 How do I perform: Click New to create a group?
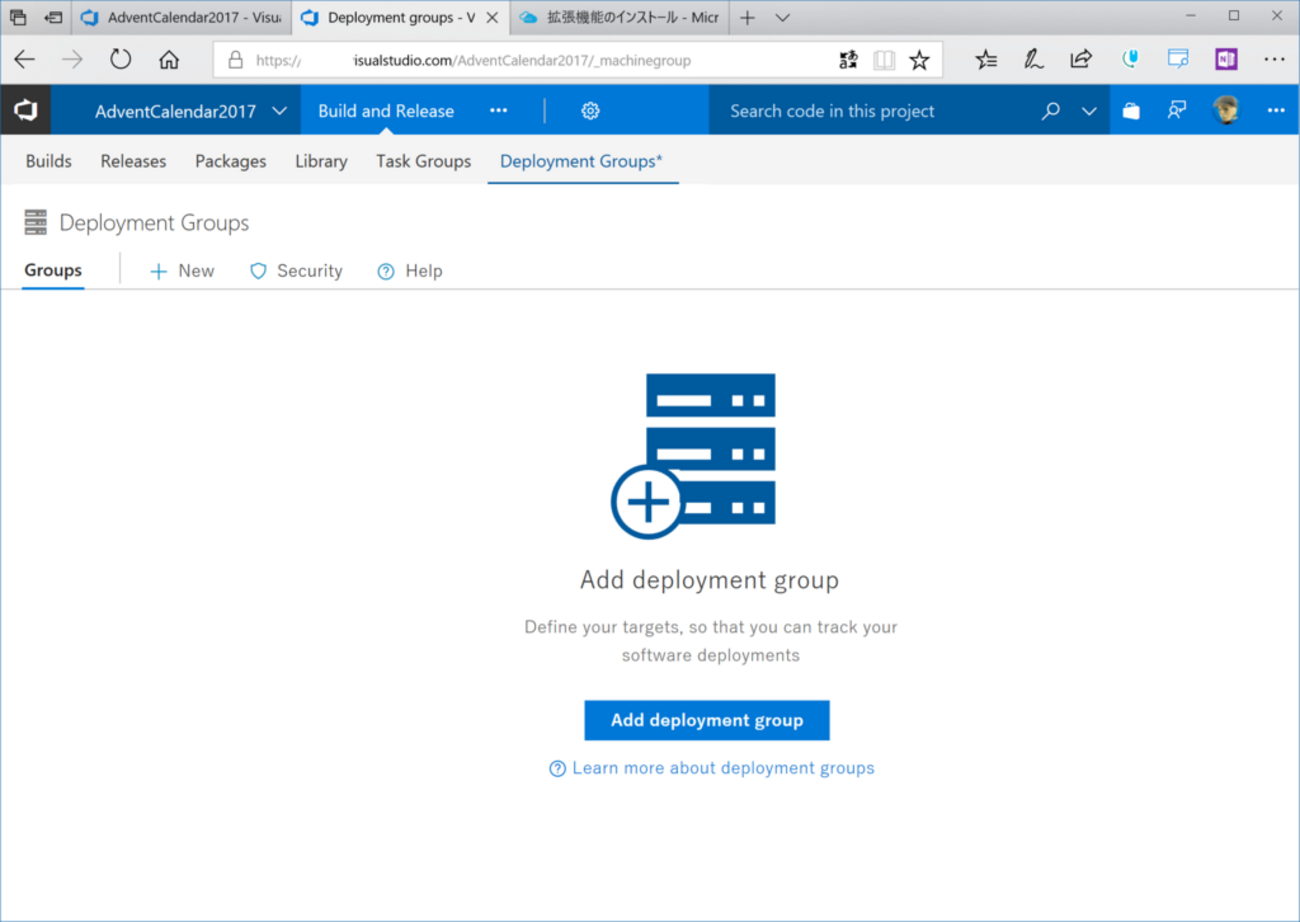pos(182,271)
